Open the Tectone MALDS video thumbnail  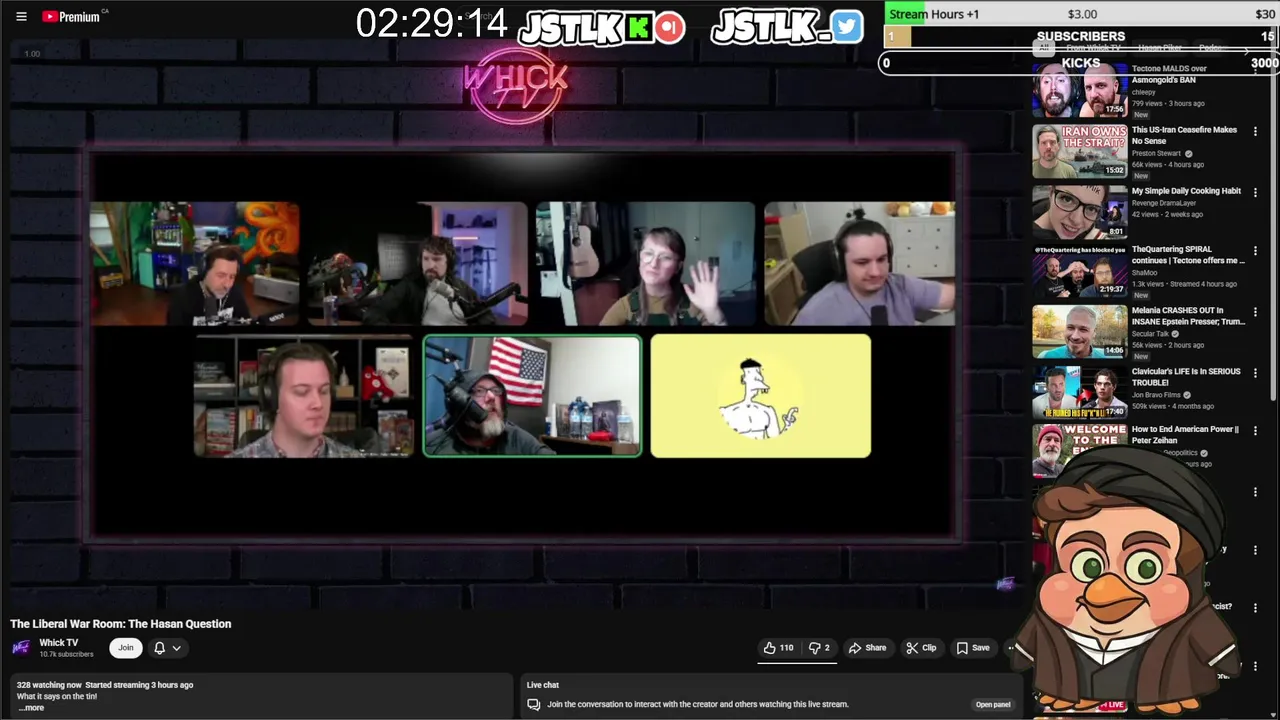(x=1080, y=92)
